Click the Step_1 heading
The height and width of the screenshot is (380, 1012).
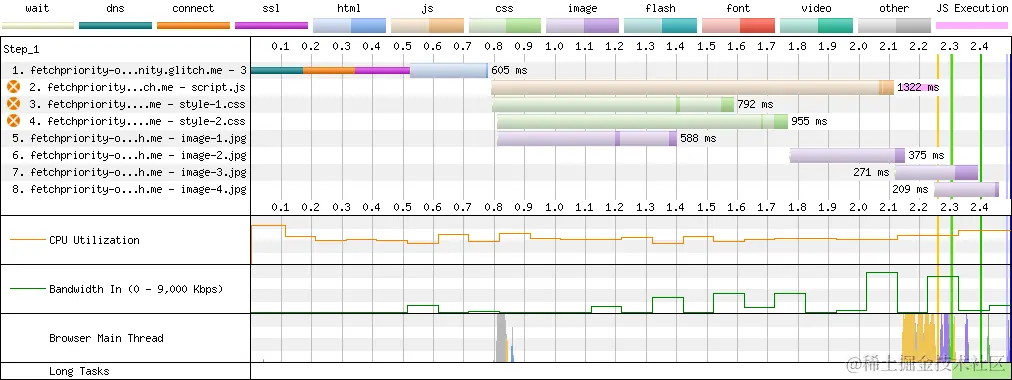pyautogui.click(x=21, y=50)
